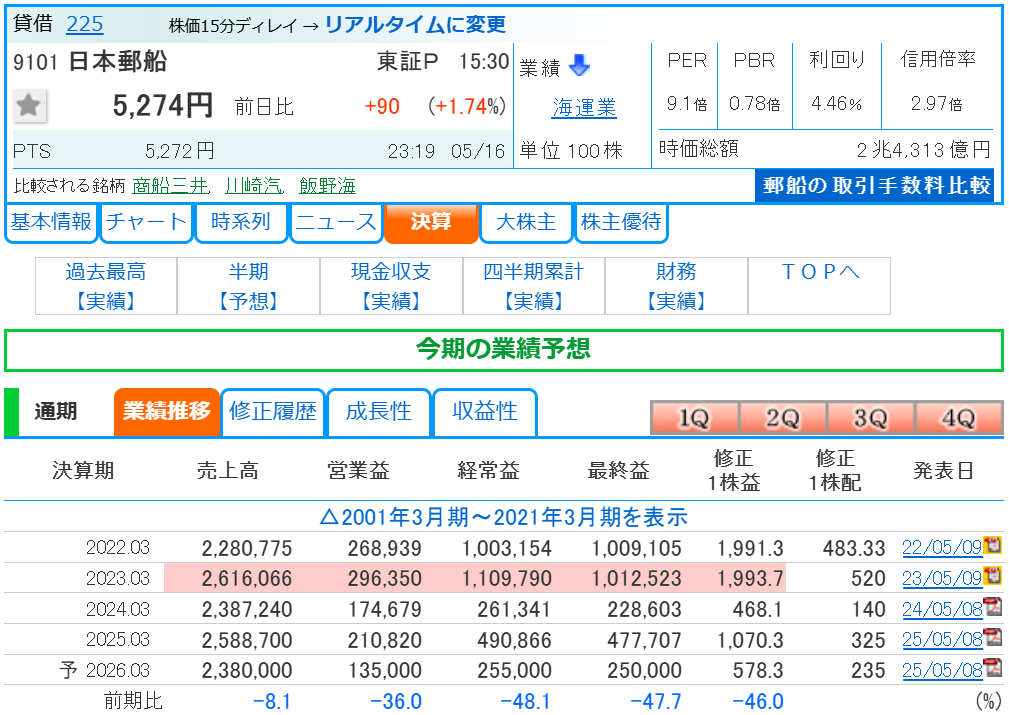Open the 基本情報 tab
This screenshot has width=1009, height=715.
(51, 223)
